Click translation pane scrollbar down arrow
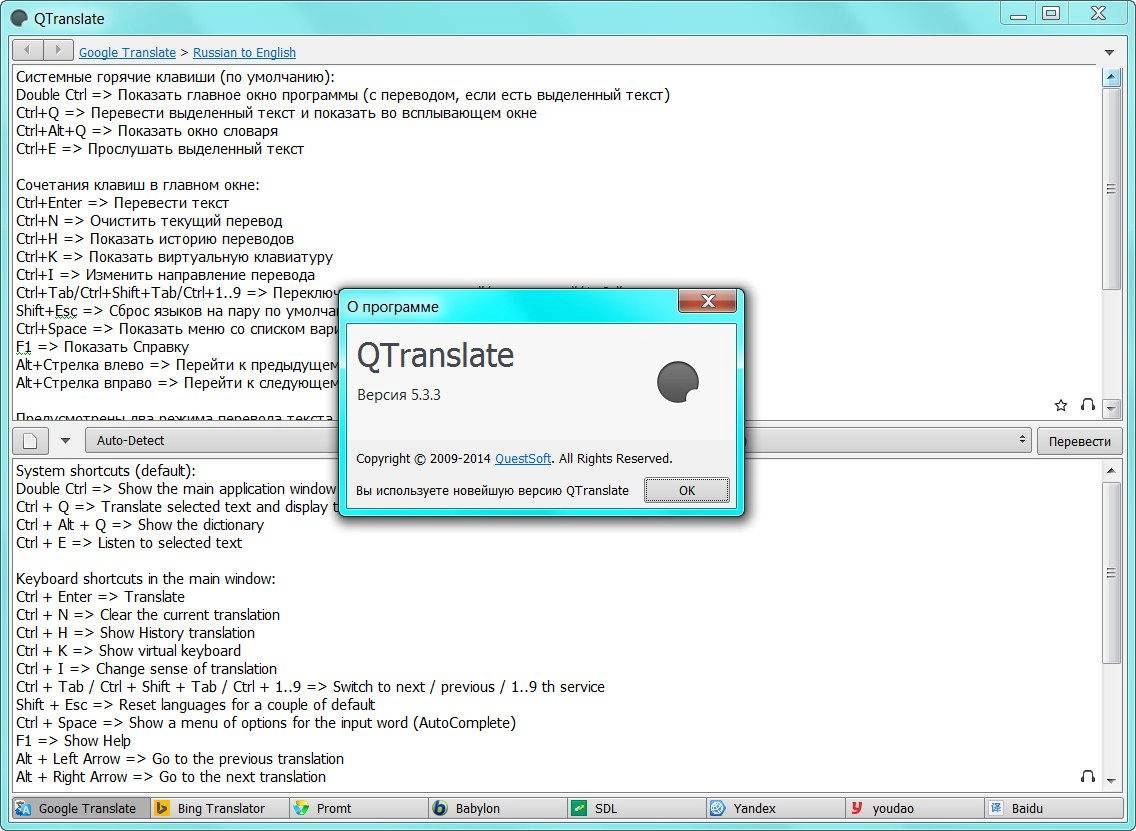Viewport: 1136px width, 831px height. pos(1111,781)
